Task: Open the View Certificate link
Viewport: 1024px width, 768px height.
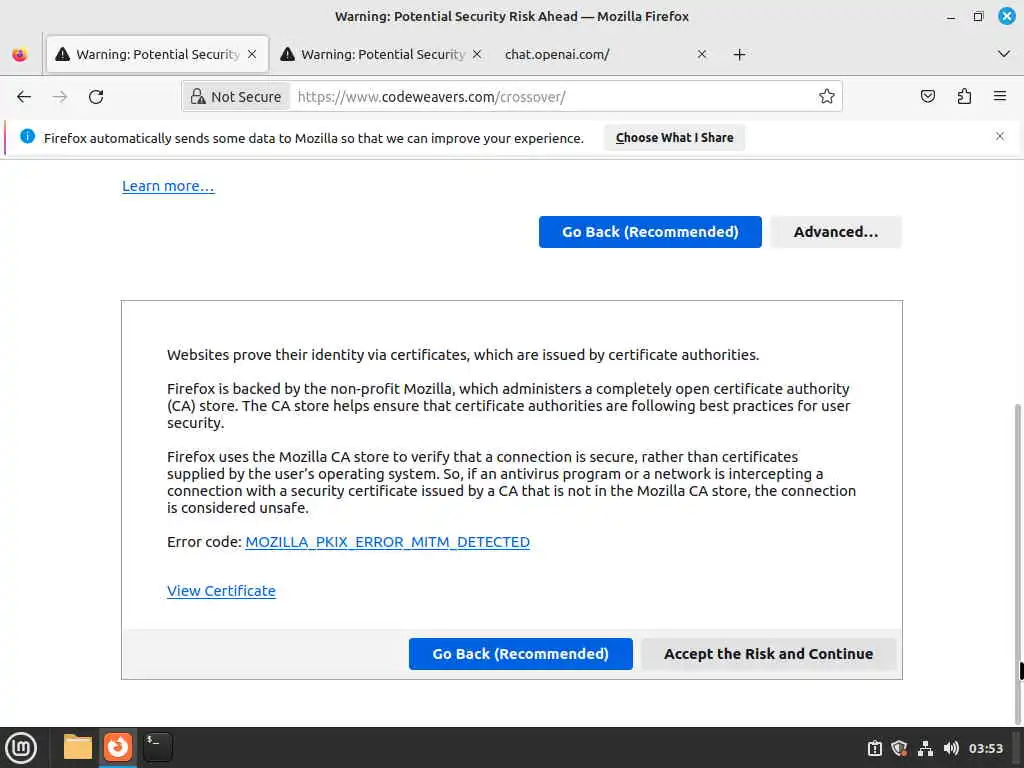Action: (221, 591)
